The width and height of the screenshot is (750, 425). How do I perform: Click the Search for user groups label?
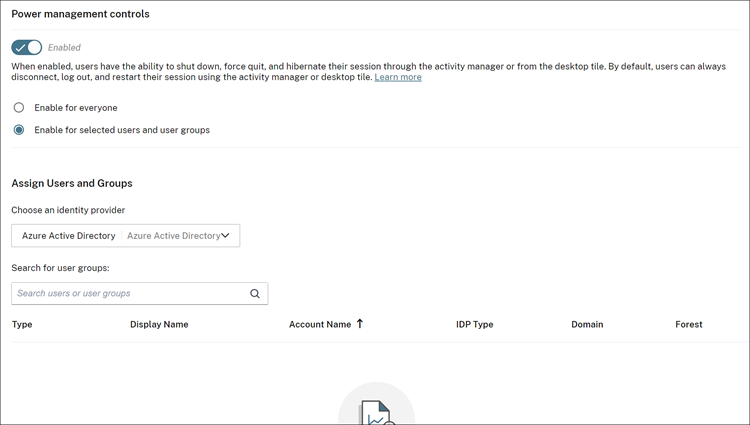coord(60,268)
